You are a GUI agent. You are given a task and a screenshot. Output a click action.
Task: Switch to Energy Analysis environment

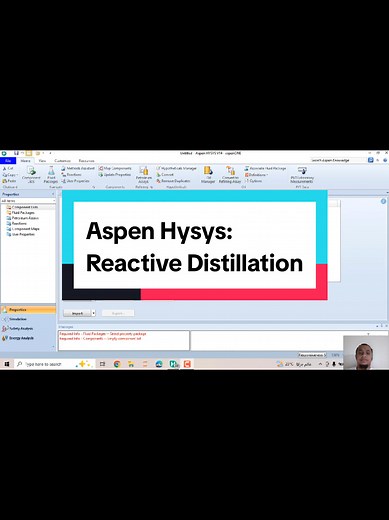click(x=28, y=338)
